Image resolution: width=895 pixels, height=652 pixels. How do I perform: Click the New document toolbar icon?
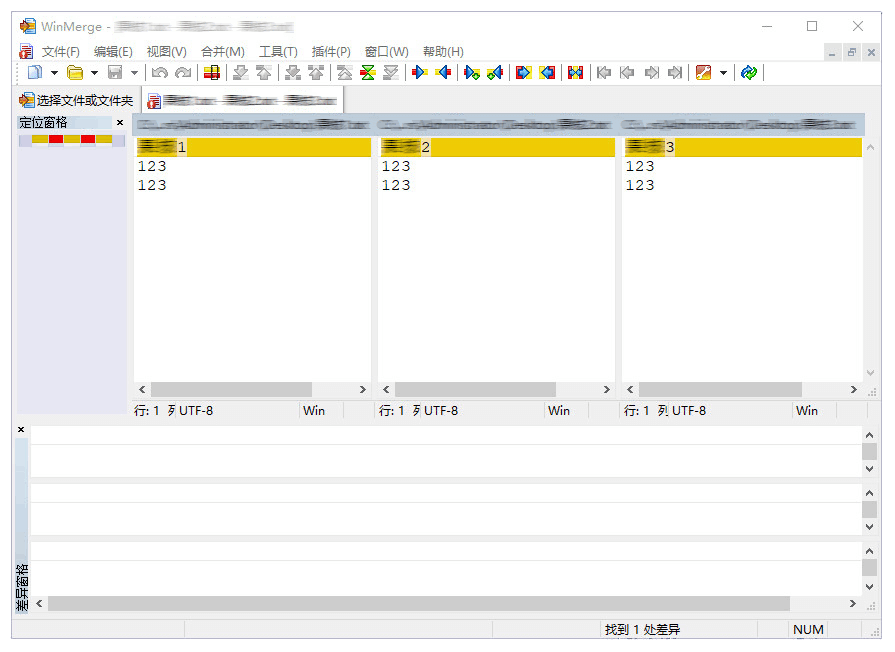pos(35,72)
